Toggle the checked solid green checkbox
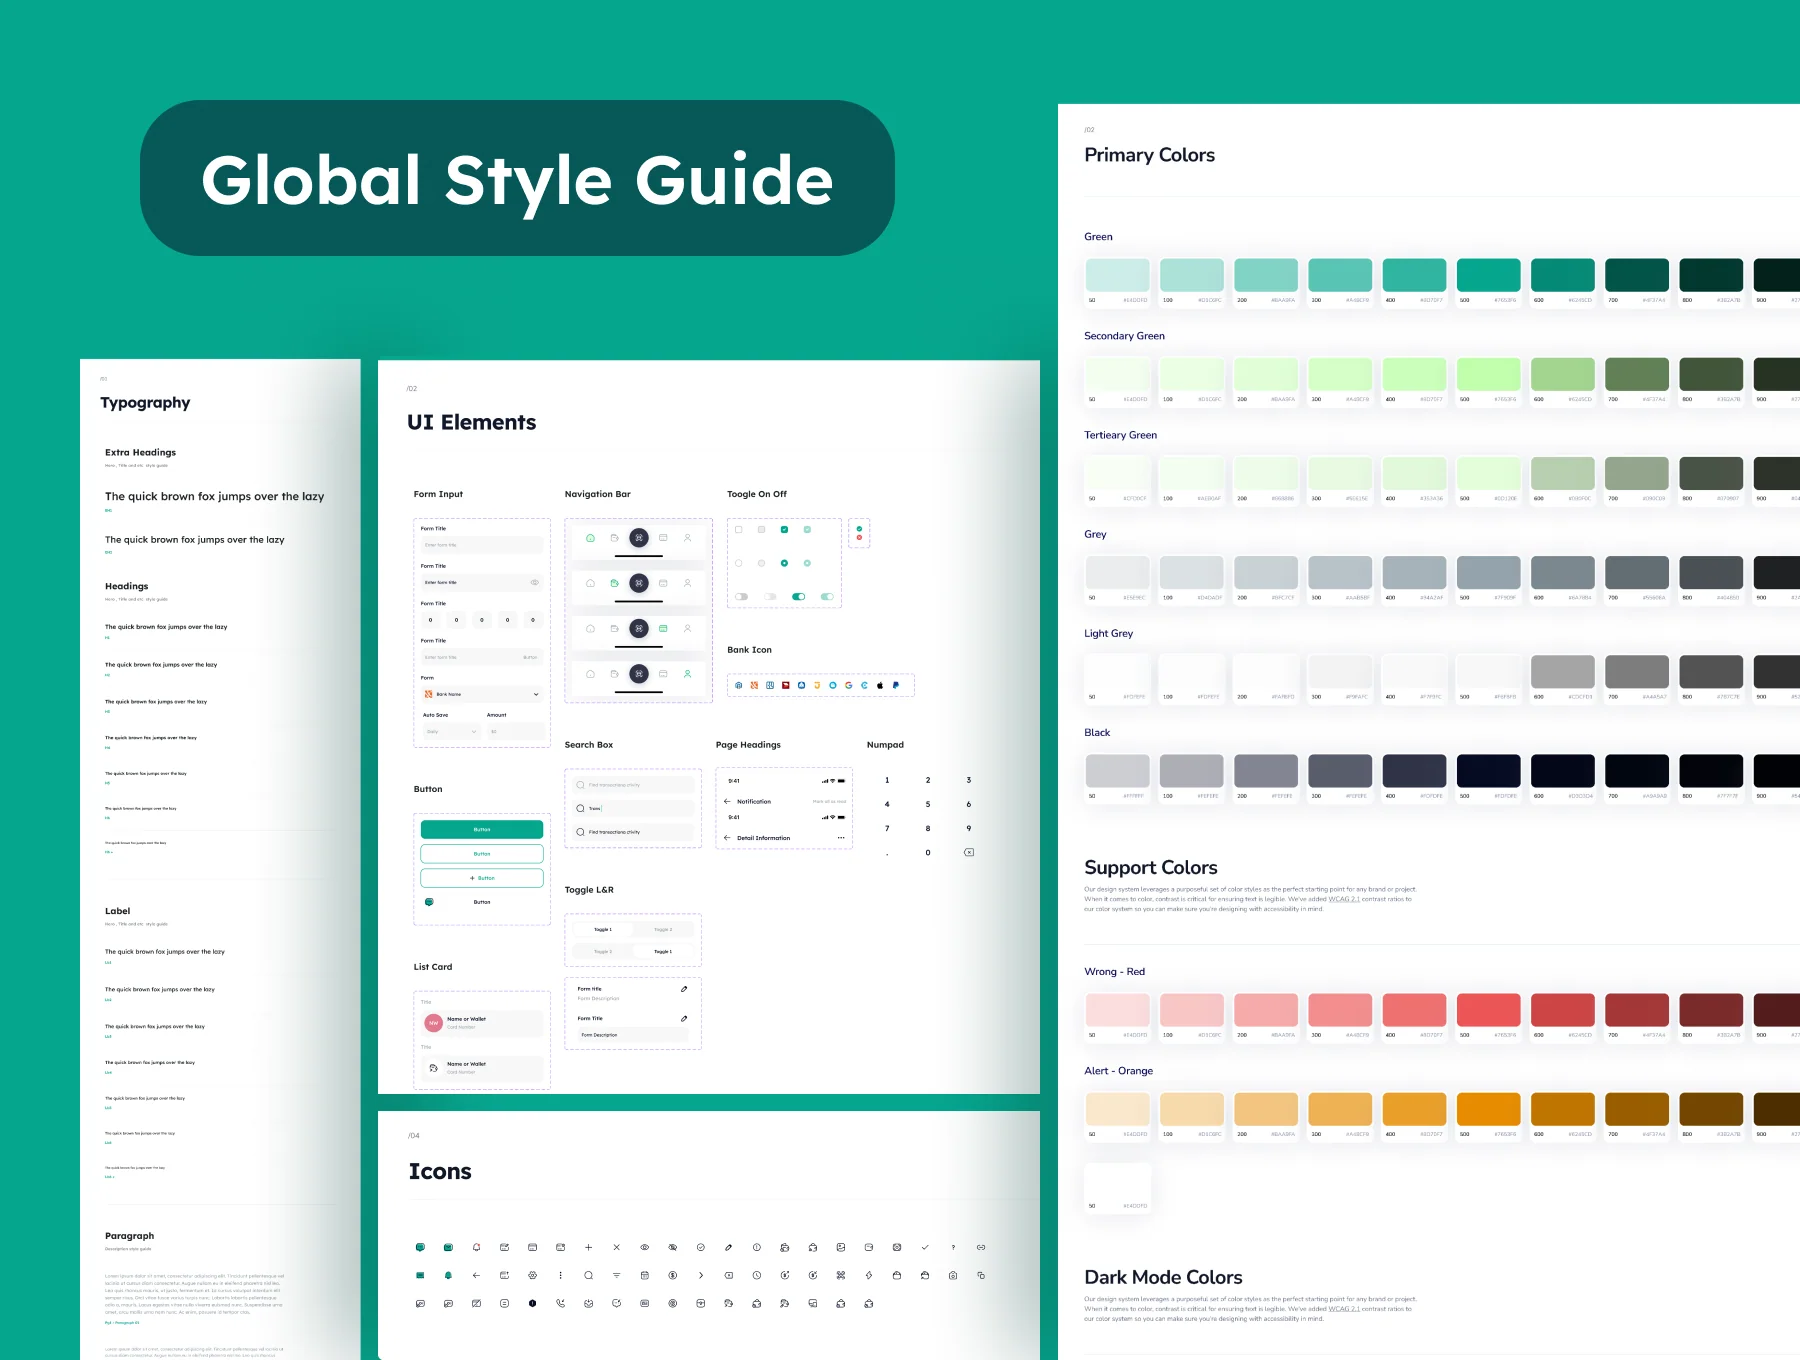The height and width of the screenshot is (1360, 1800). click(784, 529)
